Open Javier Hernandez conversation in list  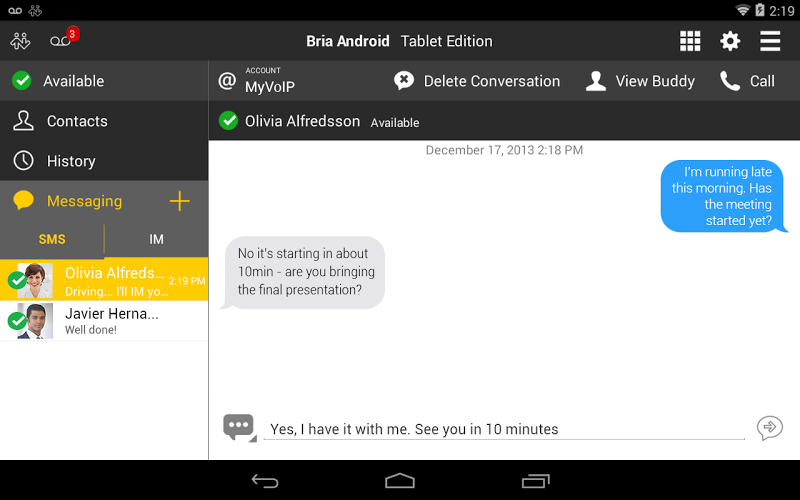point(104,320)
